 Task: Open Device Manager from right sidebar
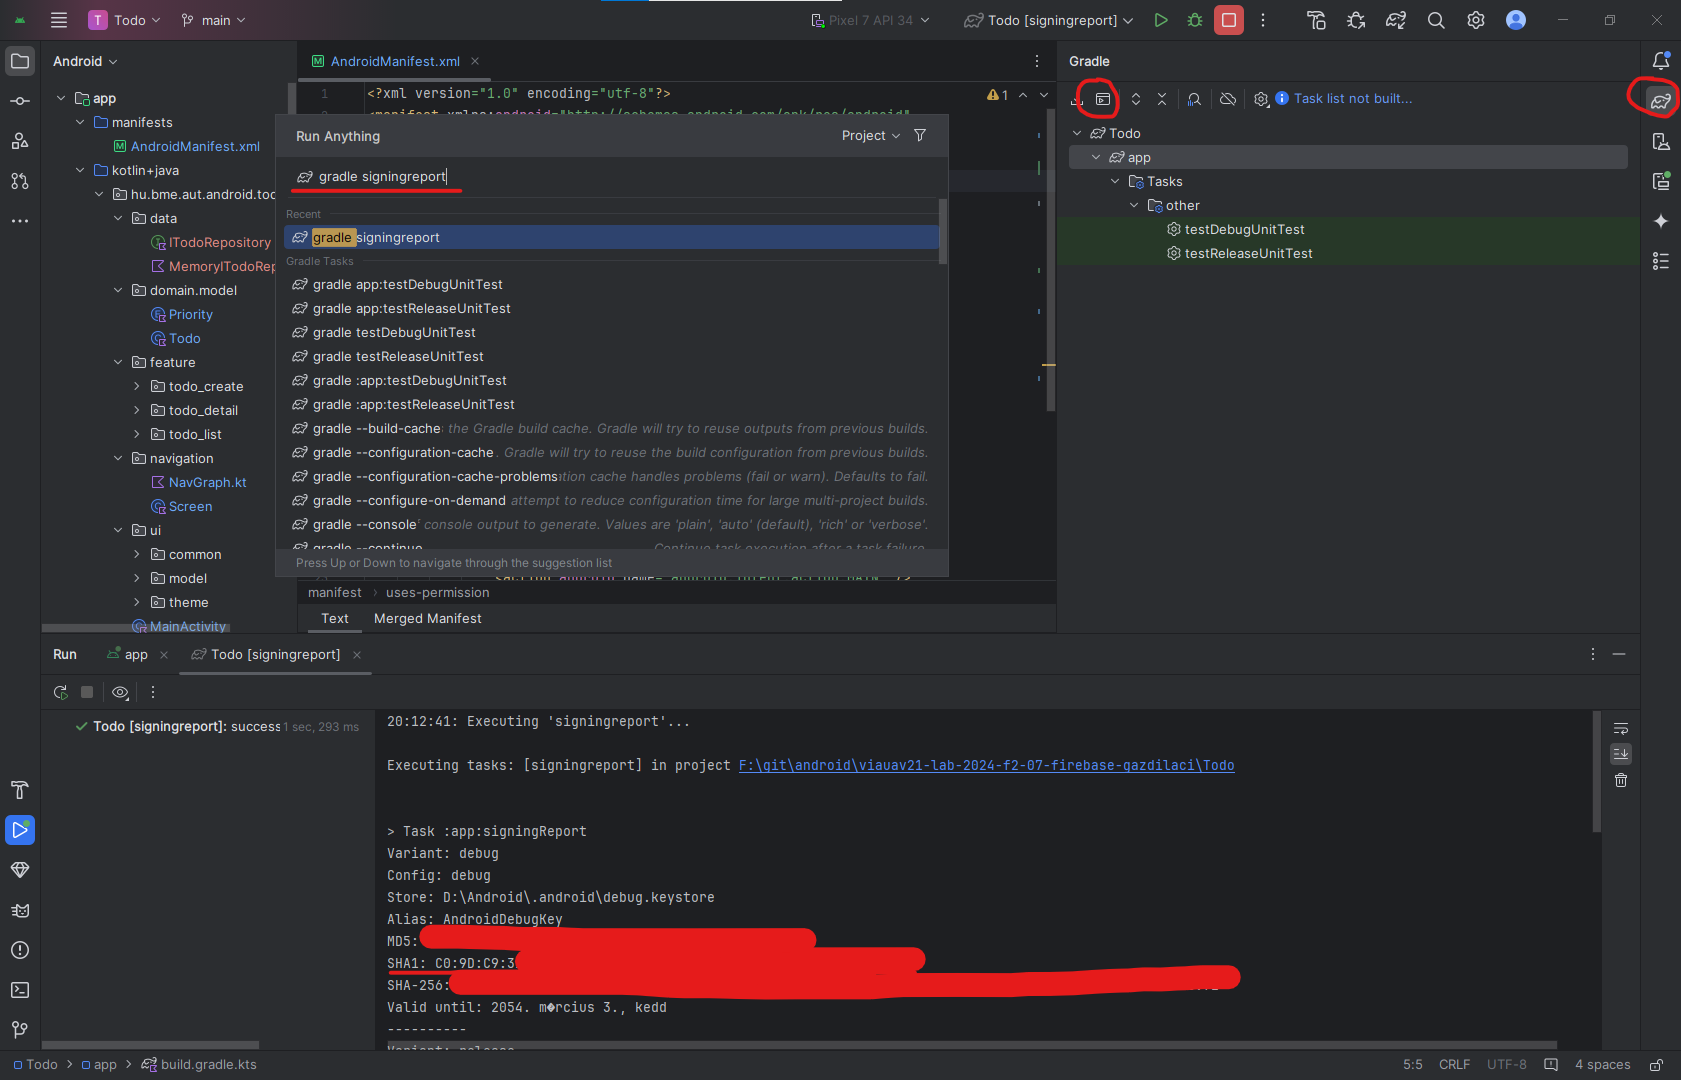tap(1661, 141)
